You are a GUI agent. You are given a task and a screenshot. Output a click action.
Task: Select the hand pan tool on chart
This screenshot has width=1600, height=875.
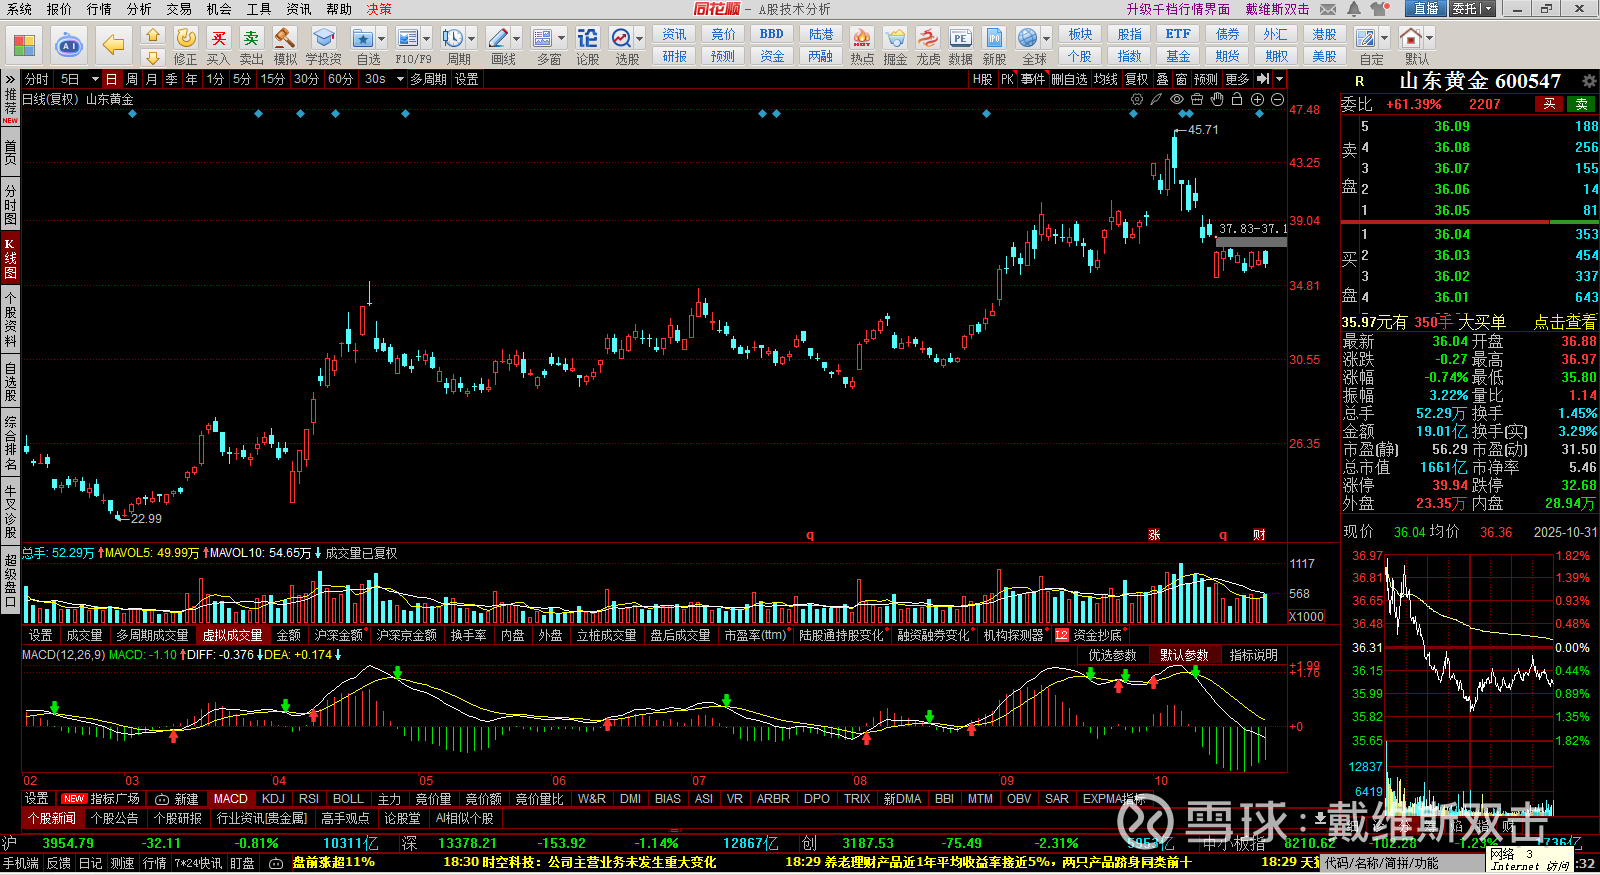[1217, 100]
